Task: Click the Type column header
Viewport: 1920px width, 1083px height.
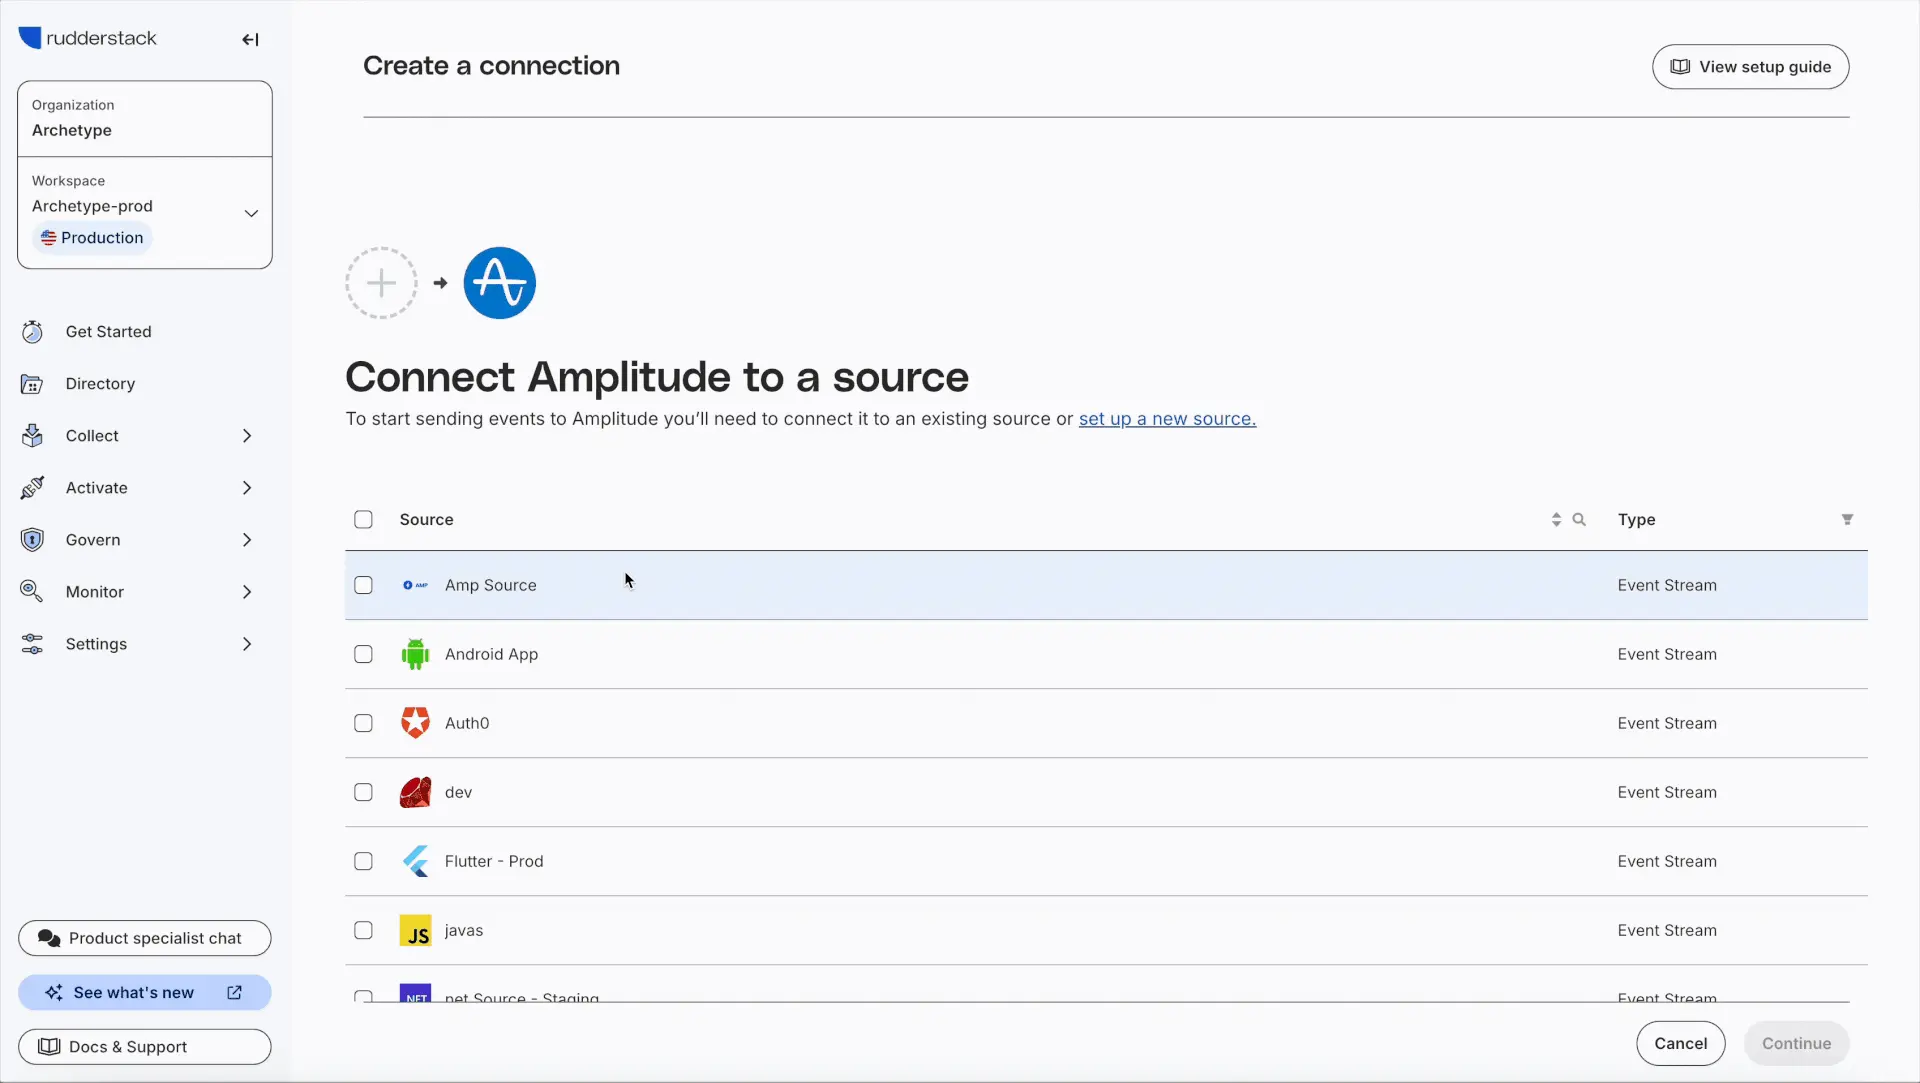Action: [1636, 519]
